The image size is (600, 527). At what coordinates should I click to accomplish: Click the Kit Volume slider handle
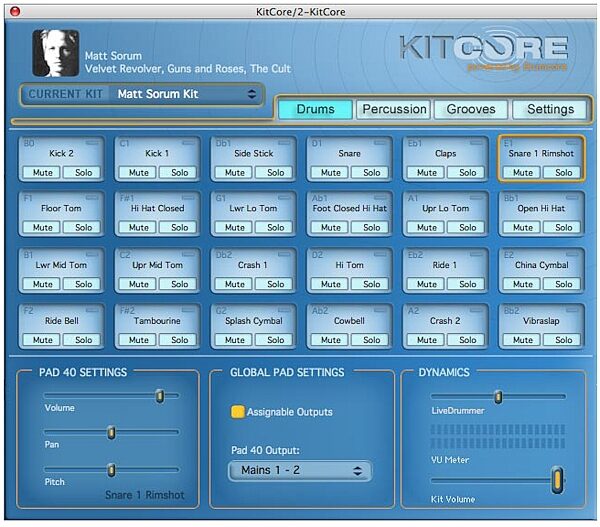pos(558,480)
